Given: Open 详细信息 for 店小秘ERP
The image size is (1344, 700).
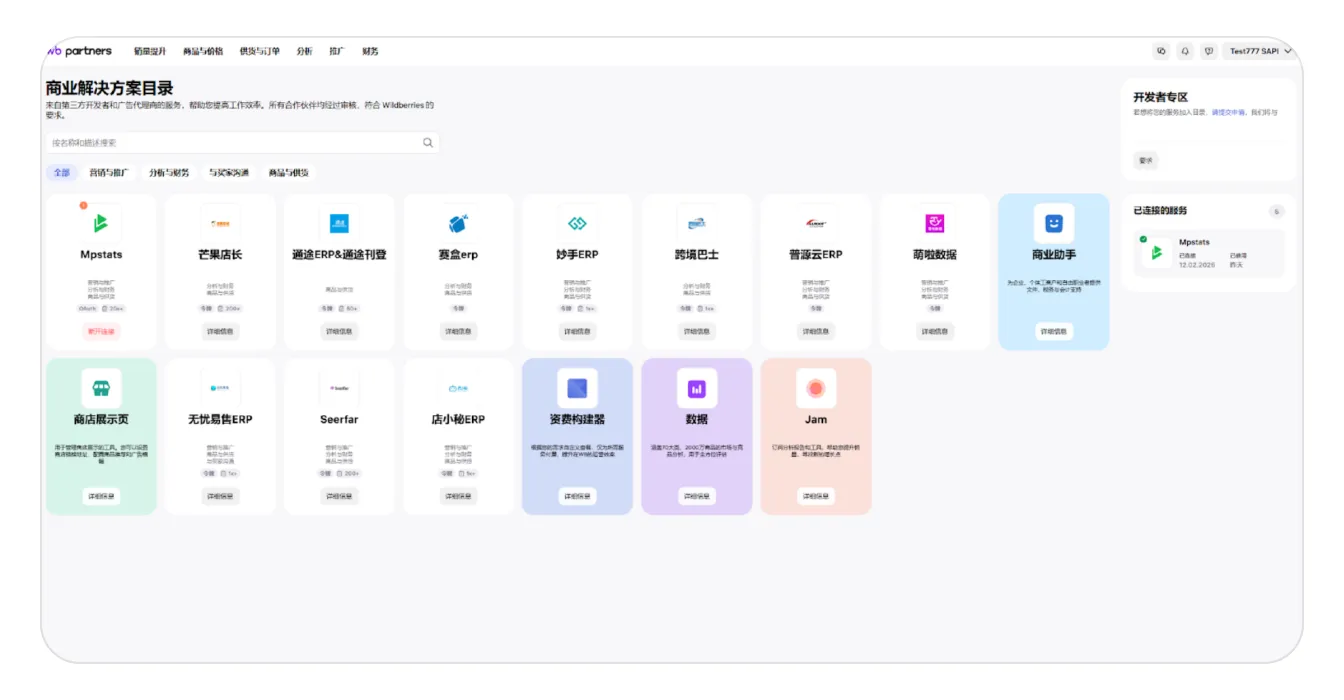Looking at the screenshot, I should coord(458,496).
